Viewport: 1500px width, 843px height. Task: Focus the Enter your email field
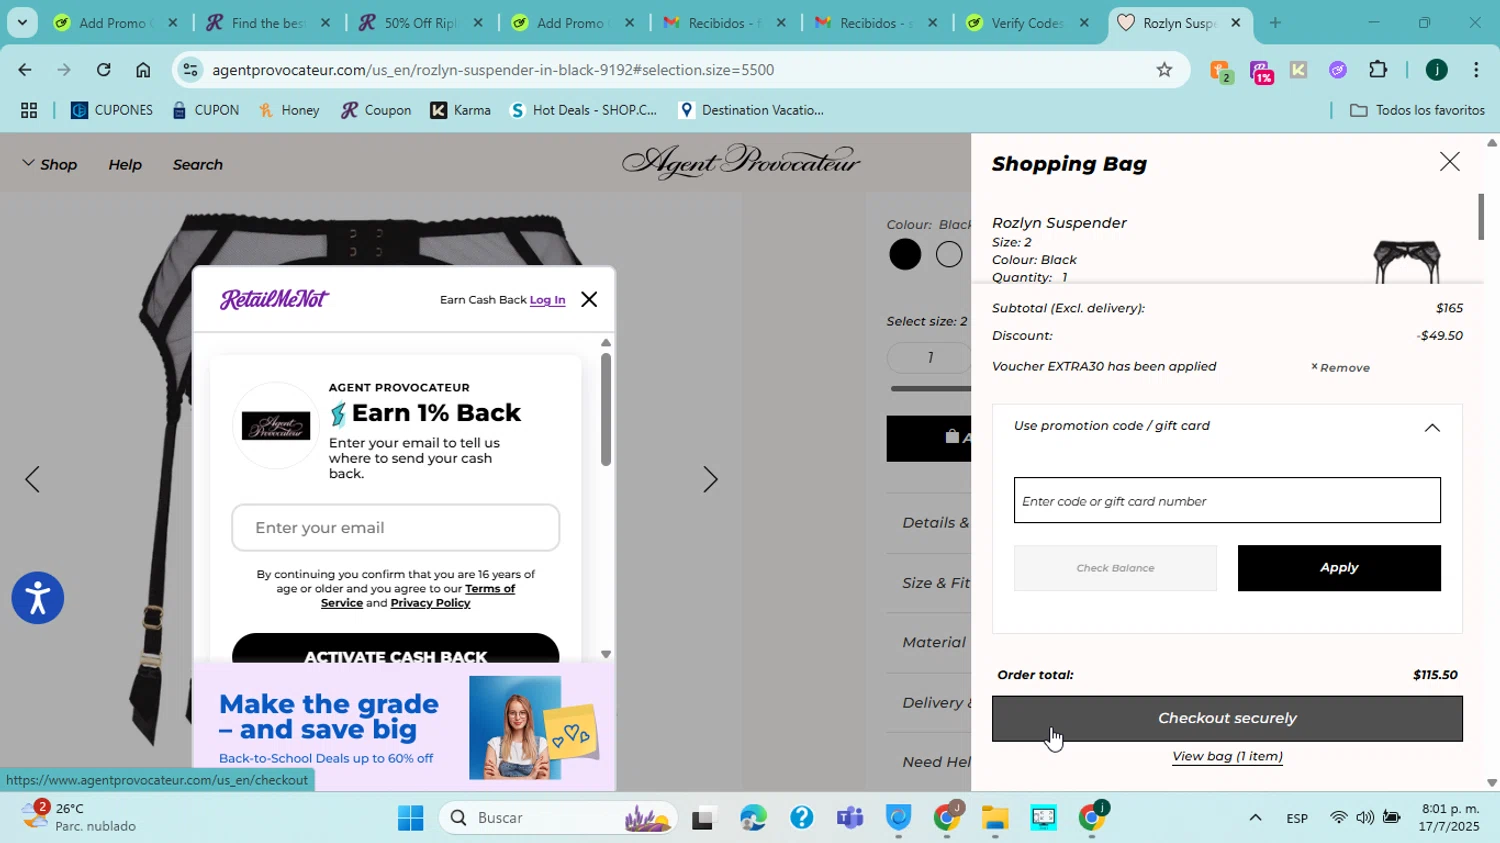(x=395, y=528)
